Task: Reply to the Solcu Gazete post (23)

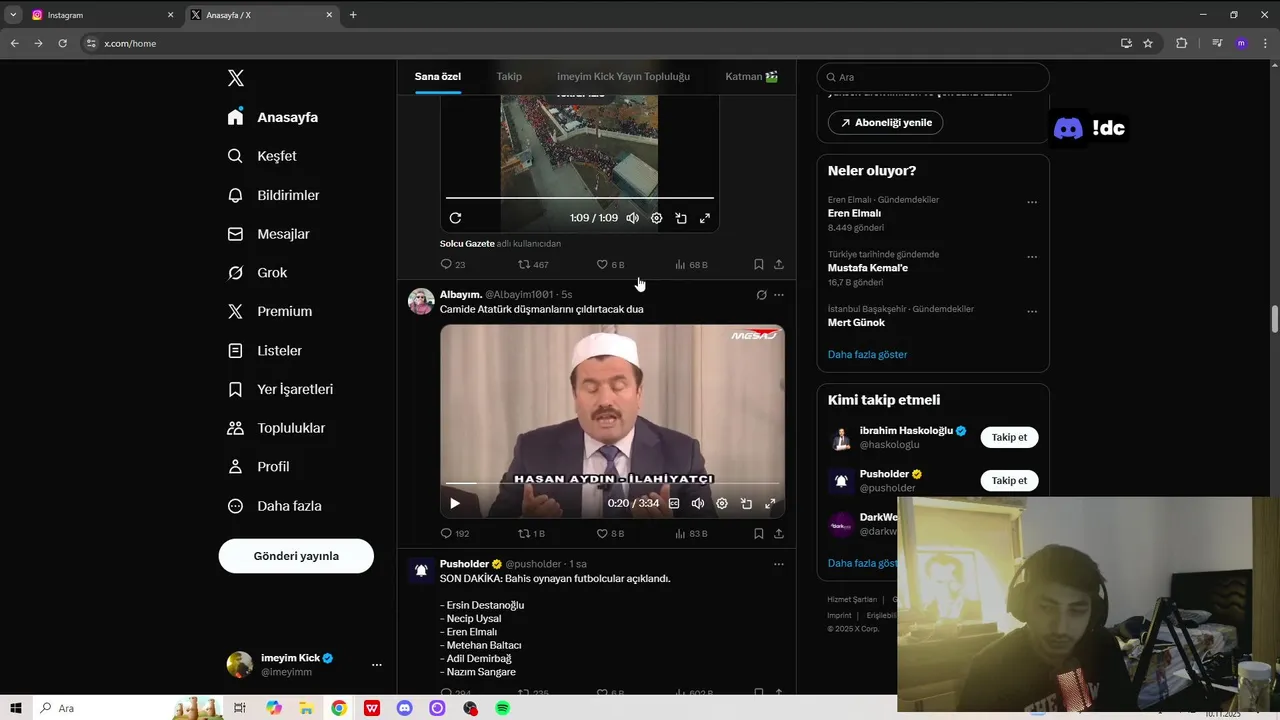Action: 453,265
